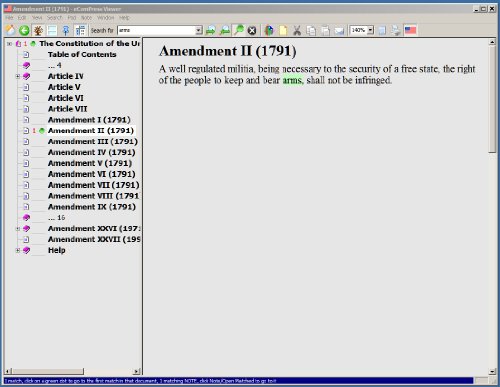Click the envelope mail icon
Screen dimensions: 500x387
pyautogui.click(x=339, y=31)
